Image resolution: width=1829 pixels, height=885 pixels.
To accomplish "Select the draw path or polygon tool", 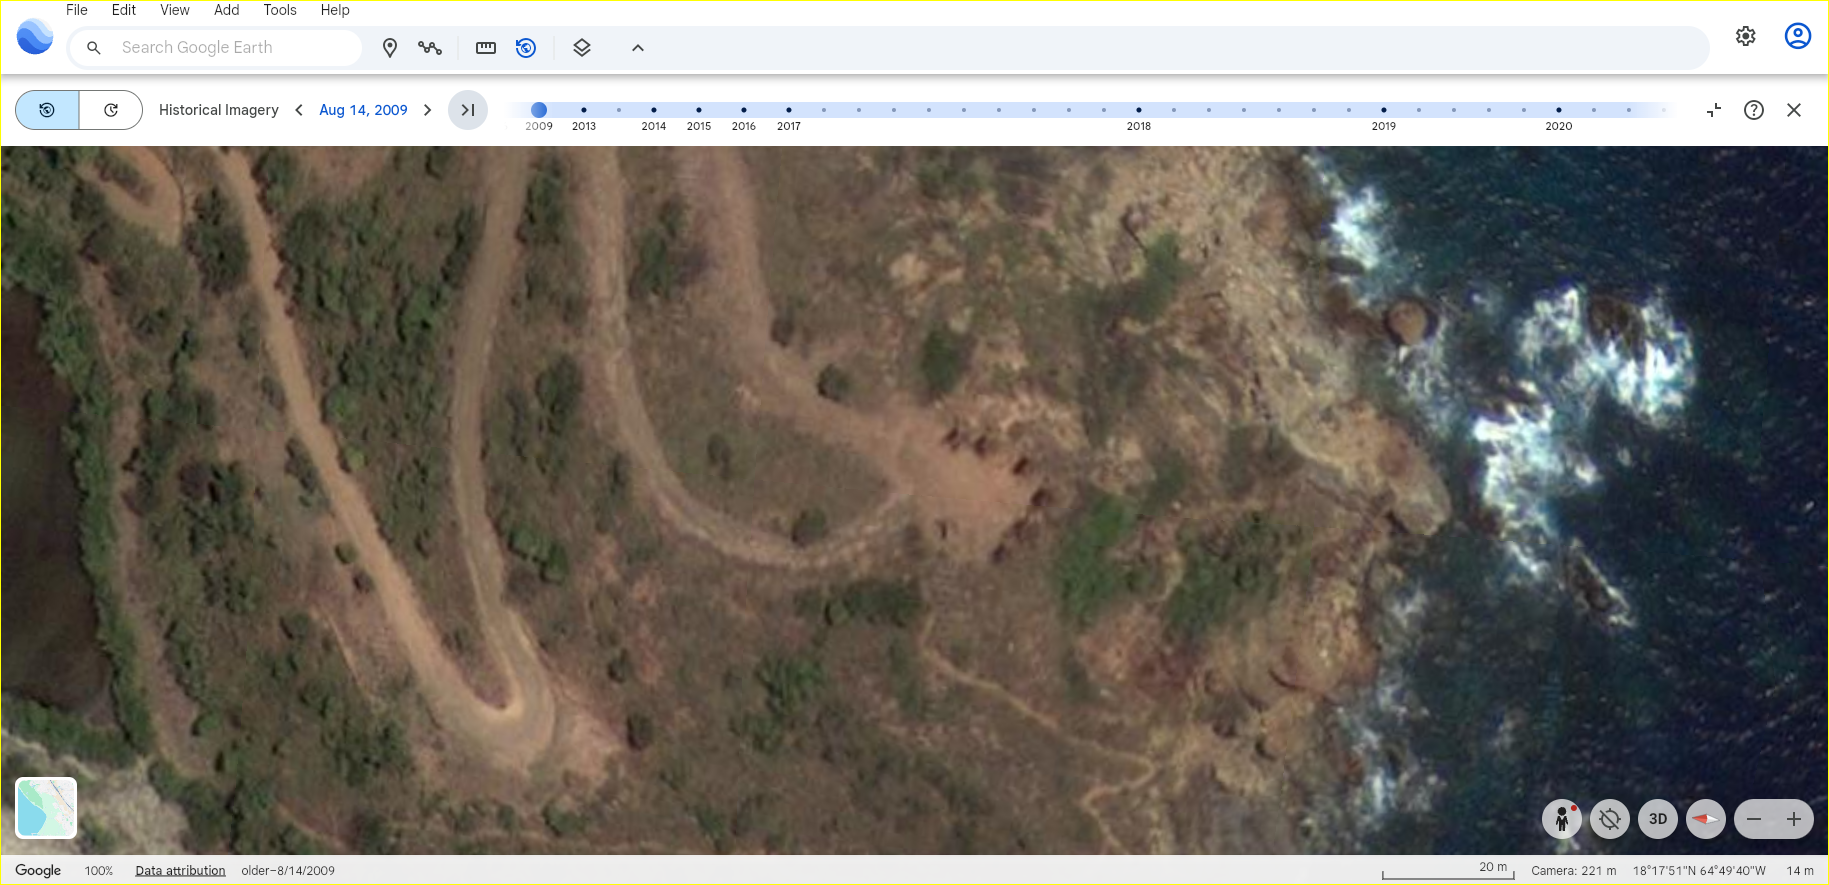I will click(x=430, y=48).
